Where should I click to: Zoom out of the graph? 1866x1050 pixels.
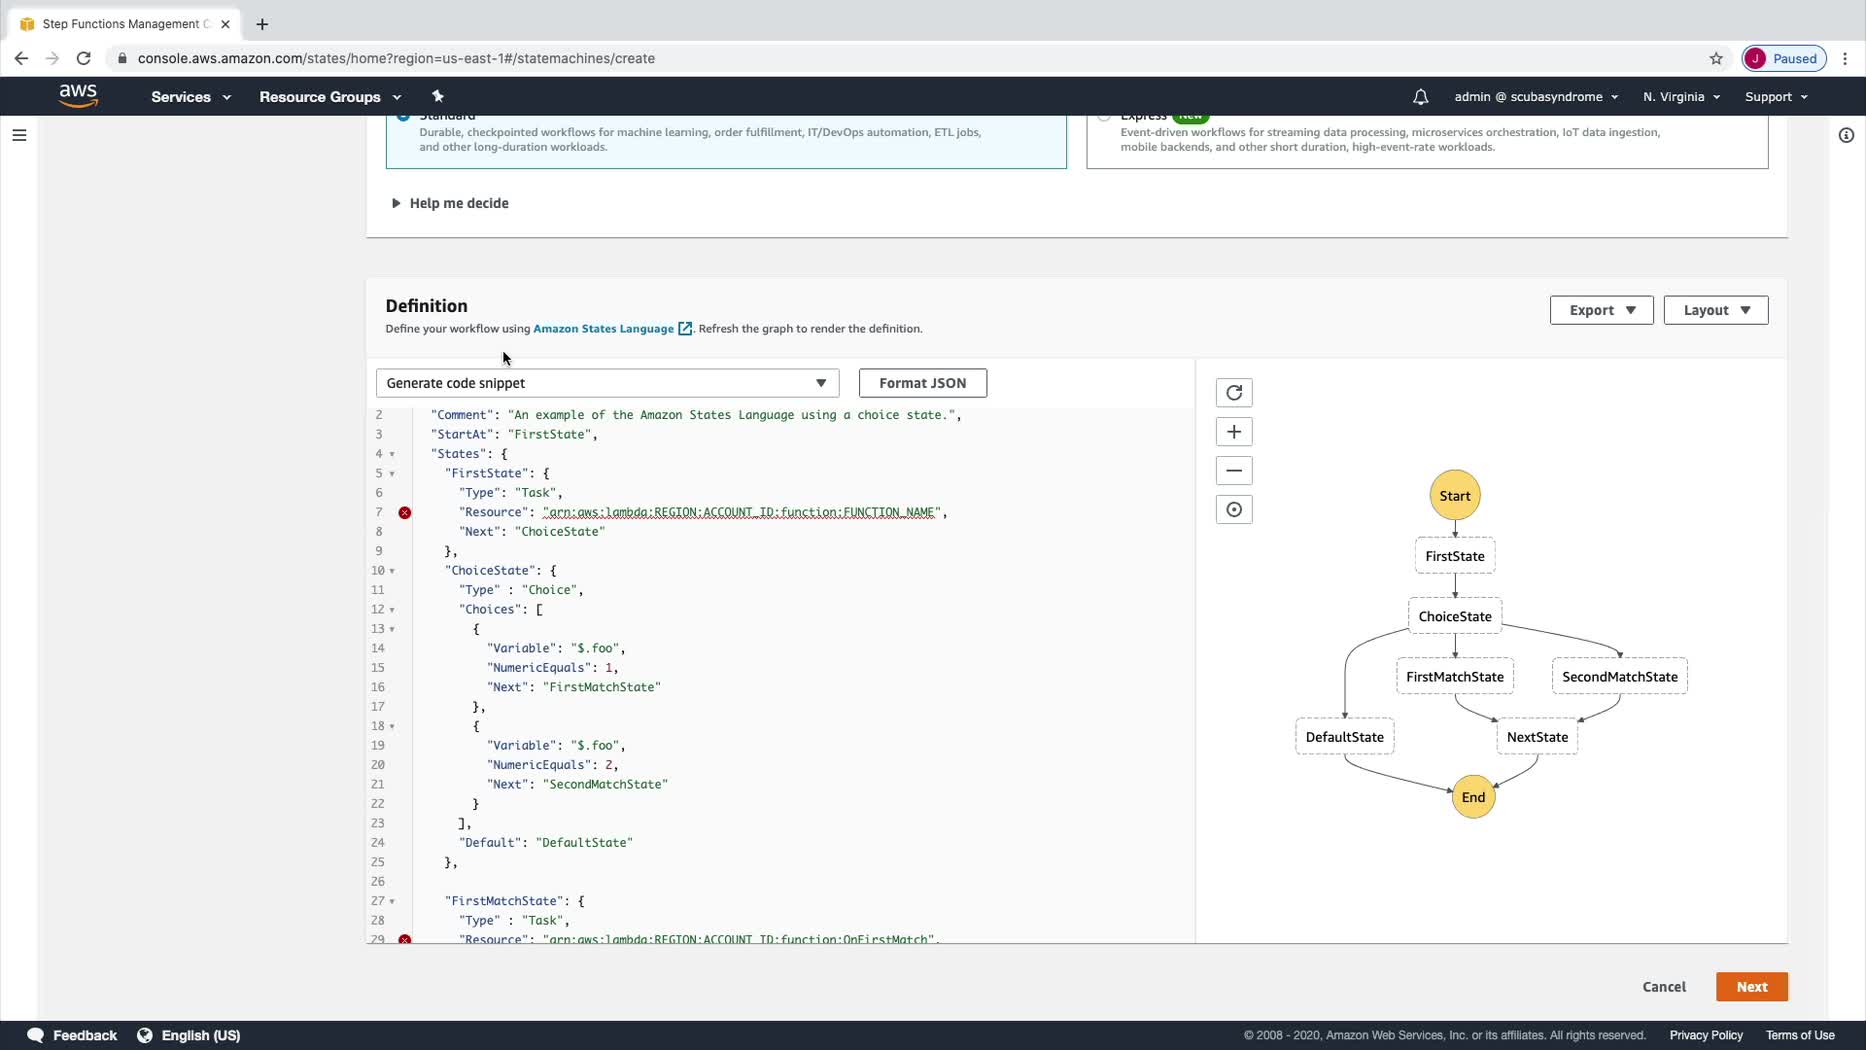pos(1234,471)
